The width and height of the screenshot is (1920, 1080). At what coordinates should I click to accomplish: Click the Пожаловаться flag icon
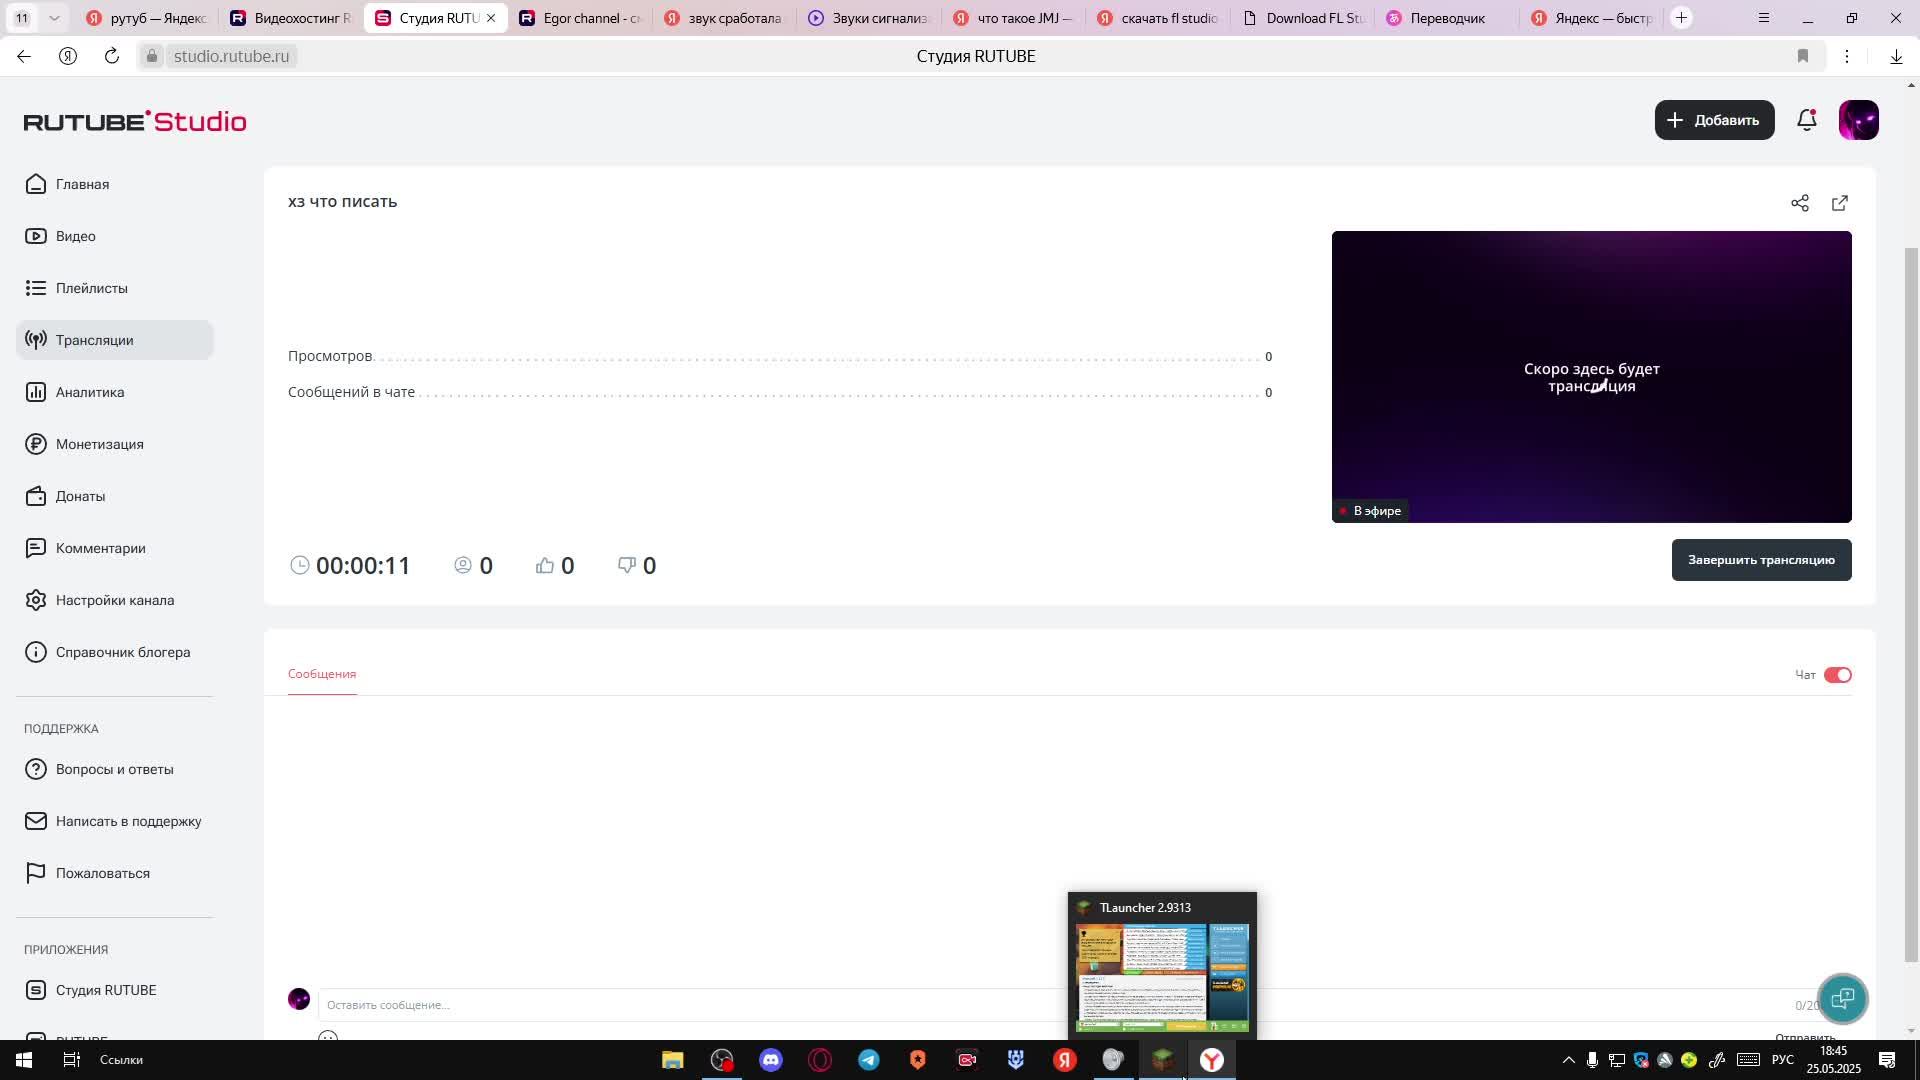tap(36, 873)
